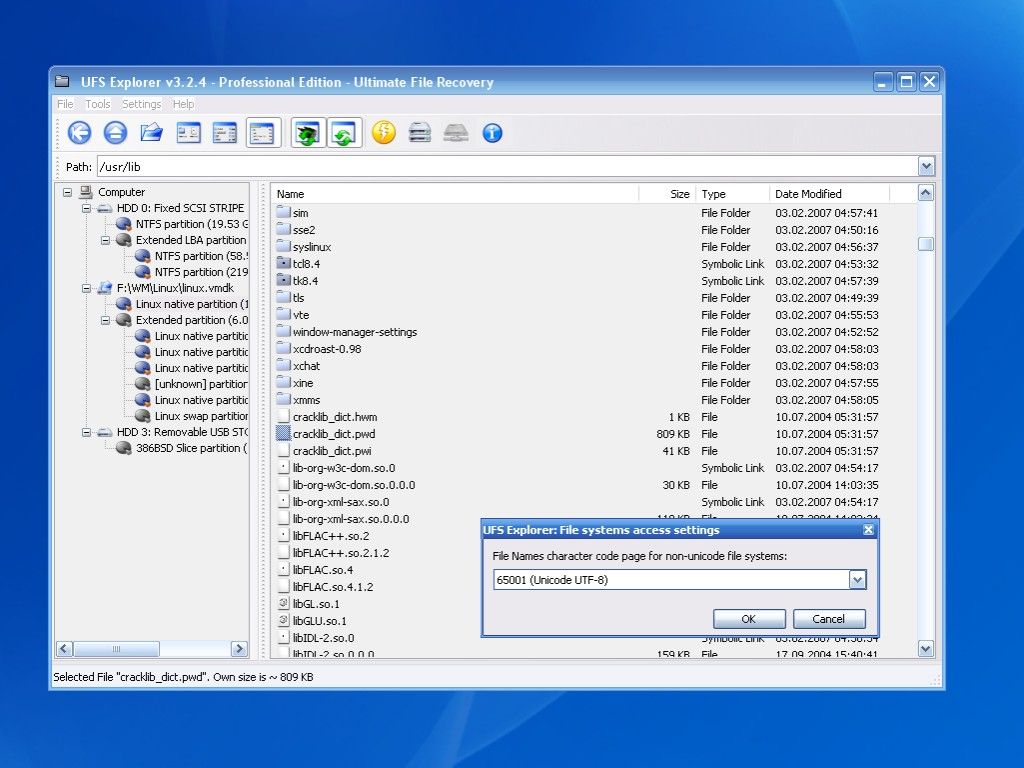Collapse the Extended LBA partition node

105,240
